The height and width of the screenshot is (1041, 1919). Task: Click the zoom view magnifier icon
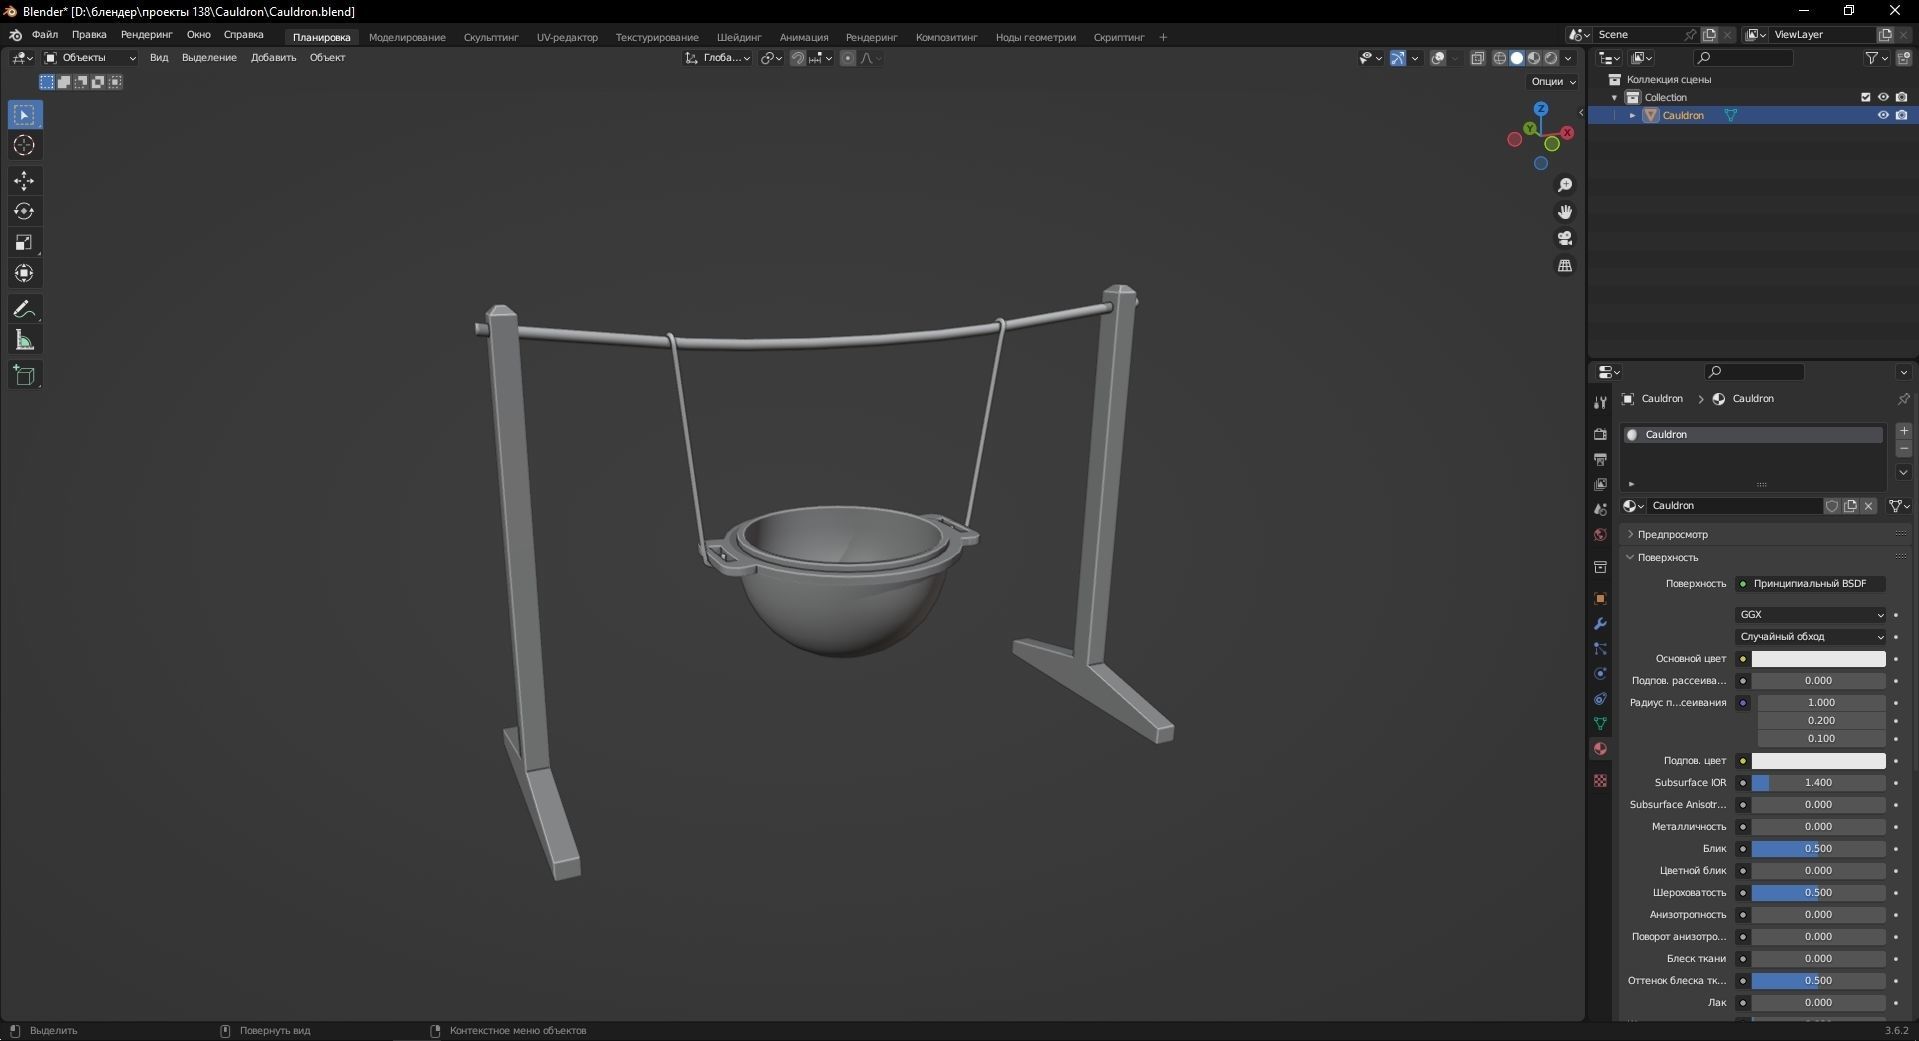click(x=1565, y=185)
